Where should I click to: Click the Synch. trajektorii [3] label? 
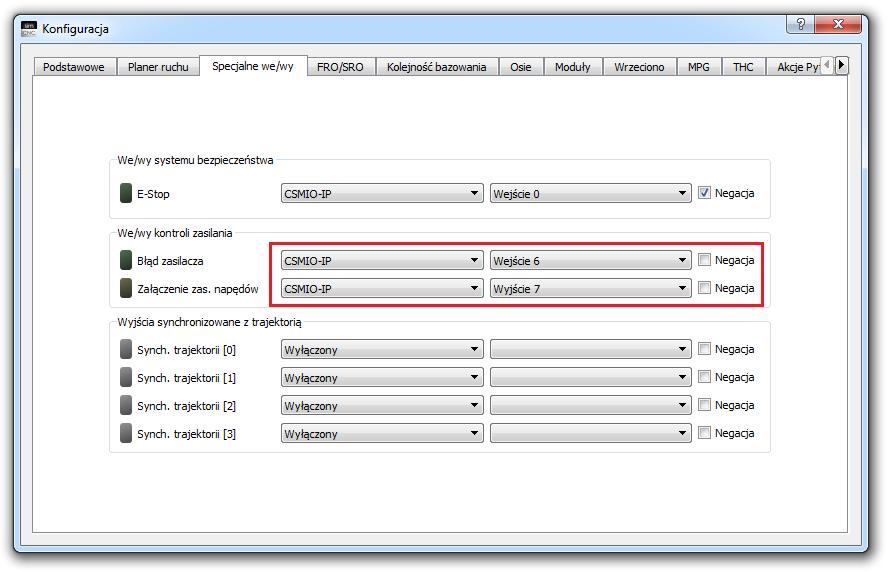tap(186, 434)
